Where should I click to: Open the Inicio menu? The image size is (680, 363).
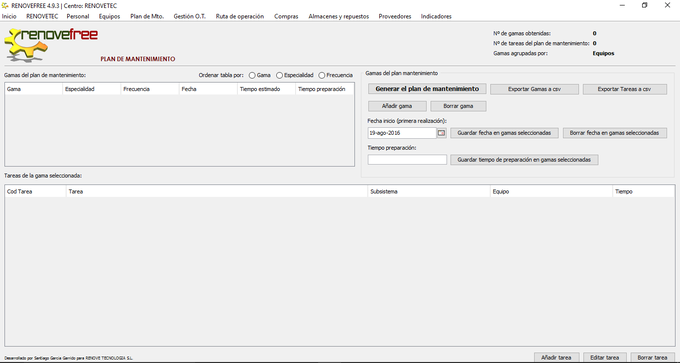(x=9, y=16)
